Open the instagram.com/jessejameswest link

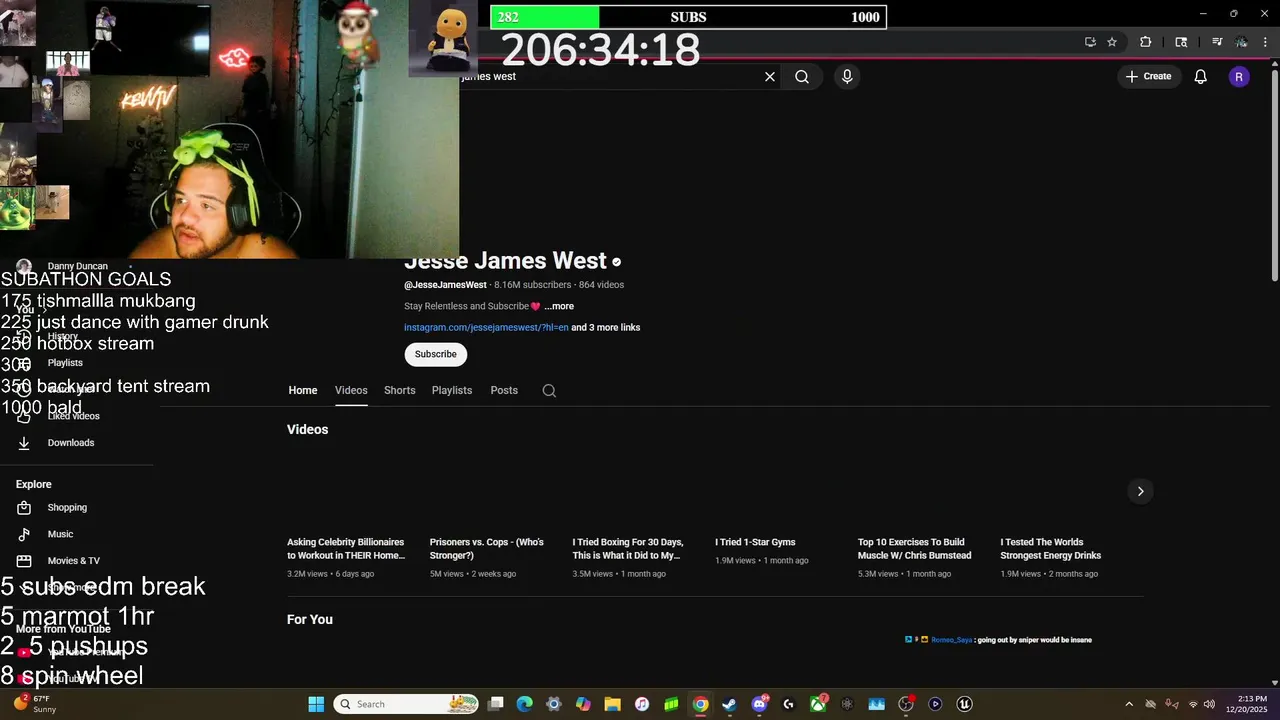click(x=486, y=327)
